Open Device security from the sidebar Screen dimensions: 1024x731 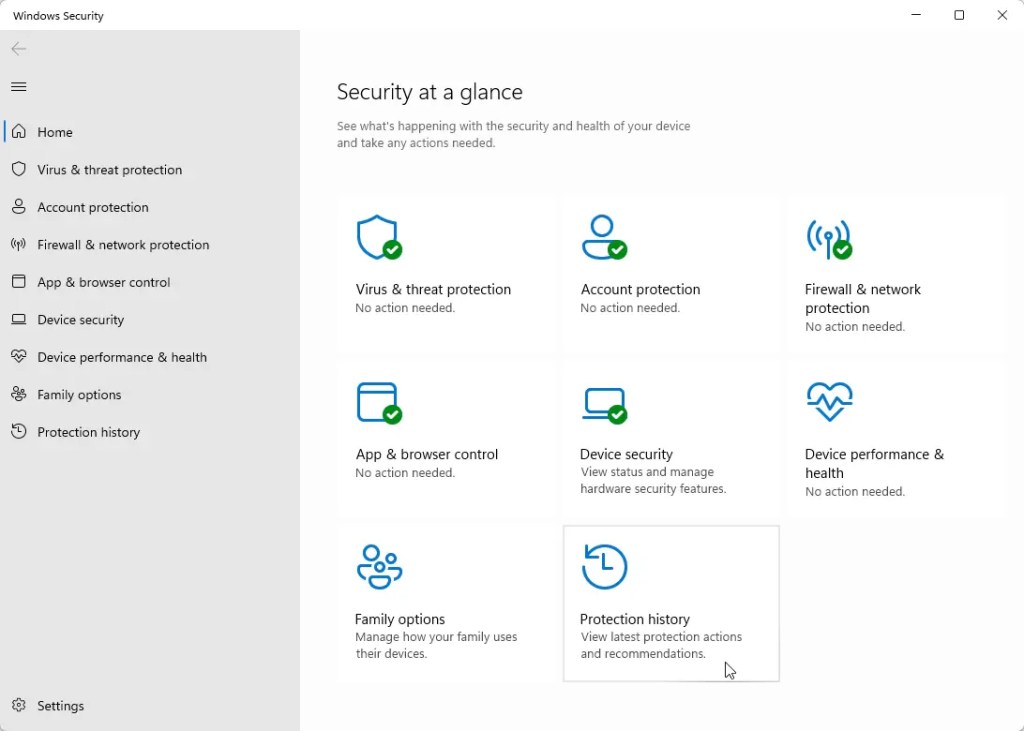(x=81, y=320)
